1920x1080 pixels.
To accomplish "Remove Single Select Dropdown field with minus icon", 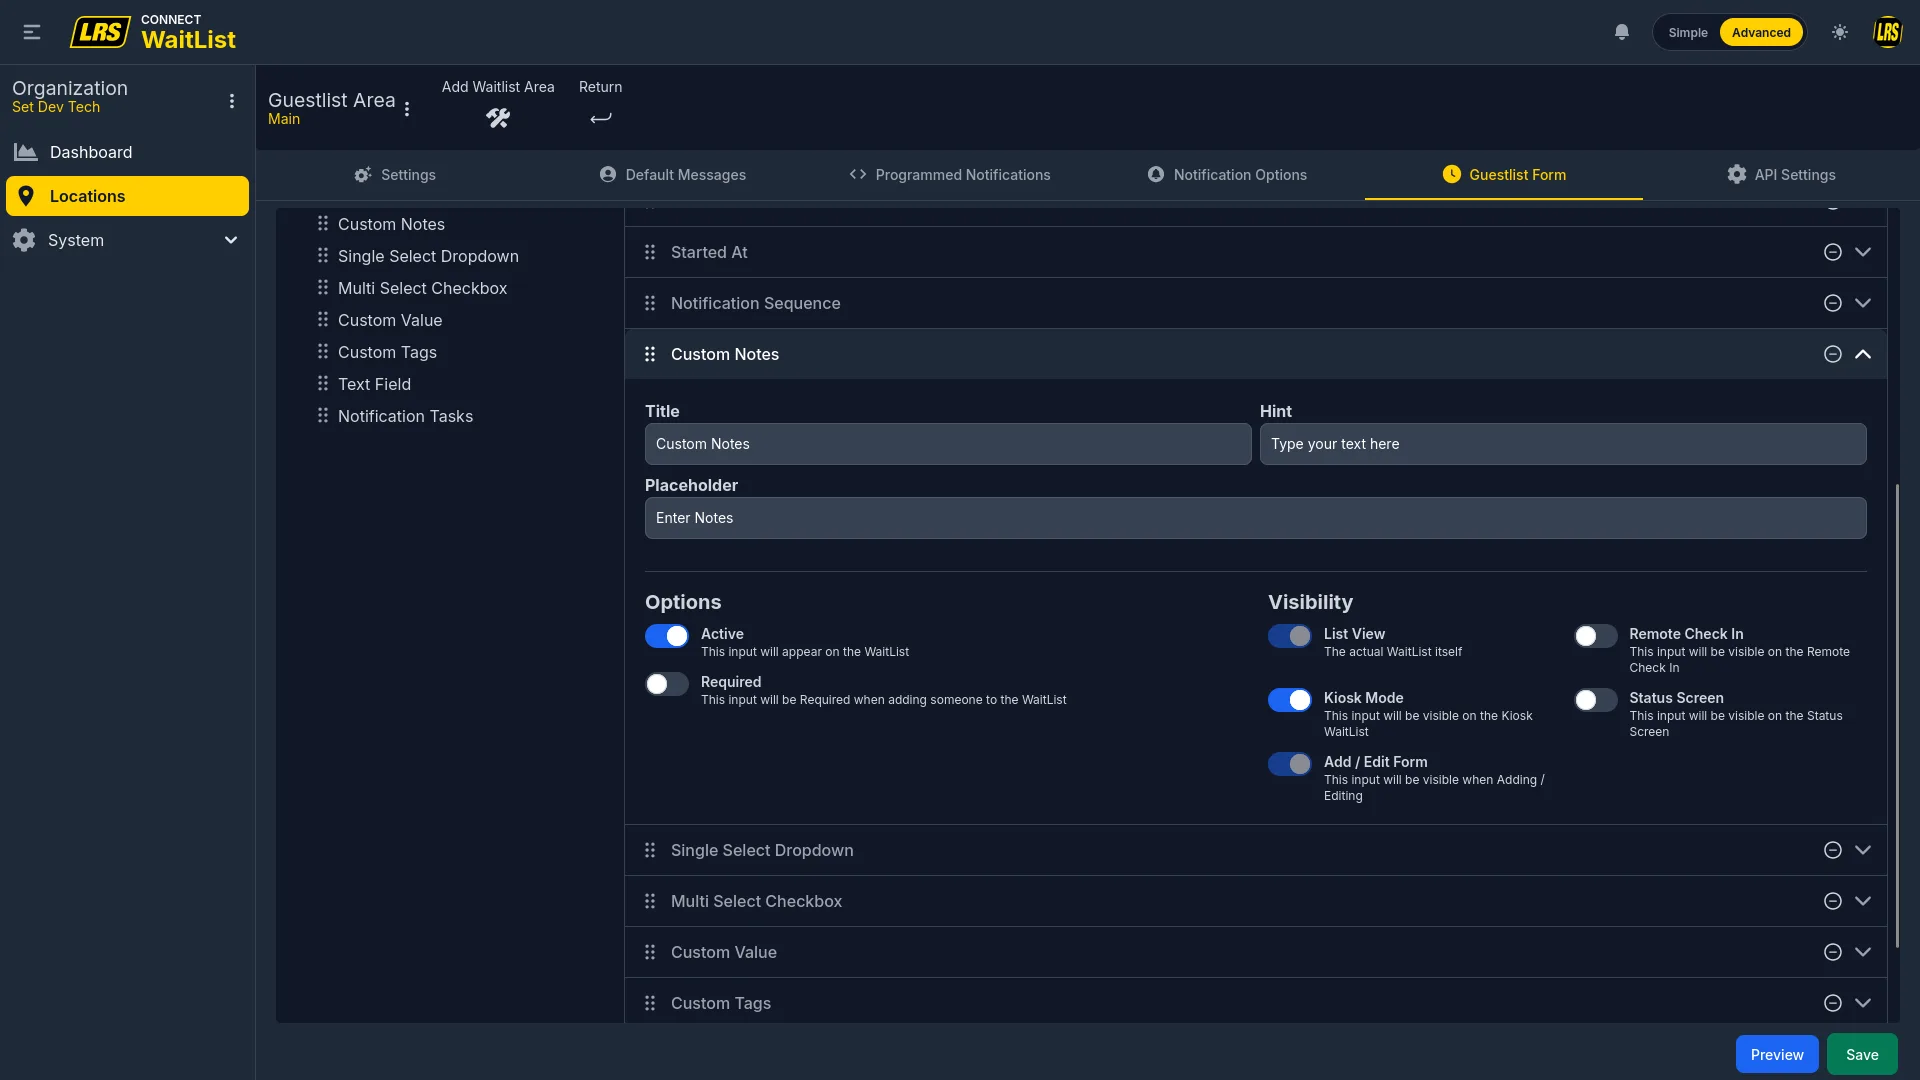I will [1832, 850].
